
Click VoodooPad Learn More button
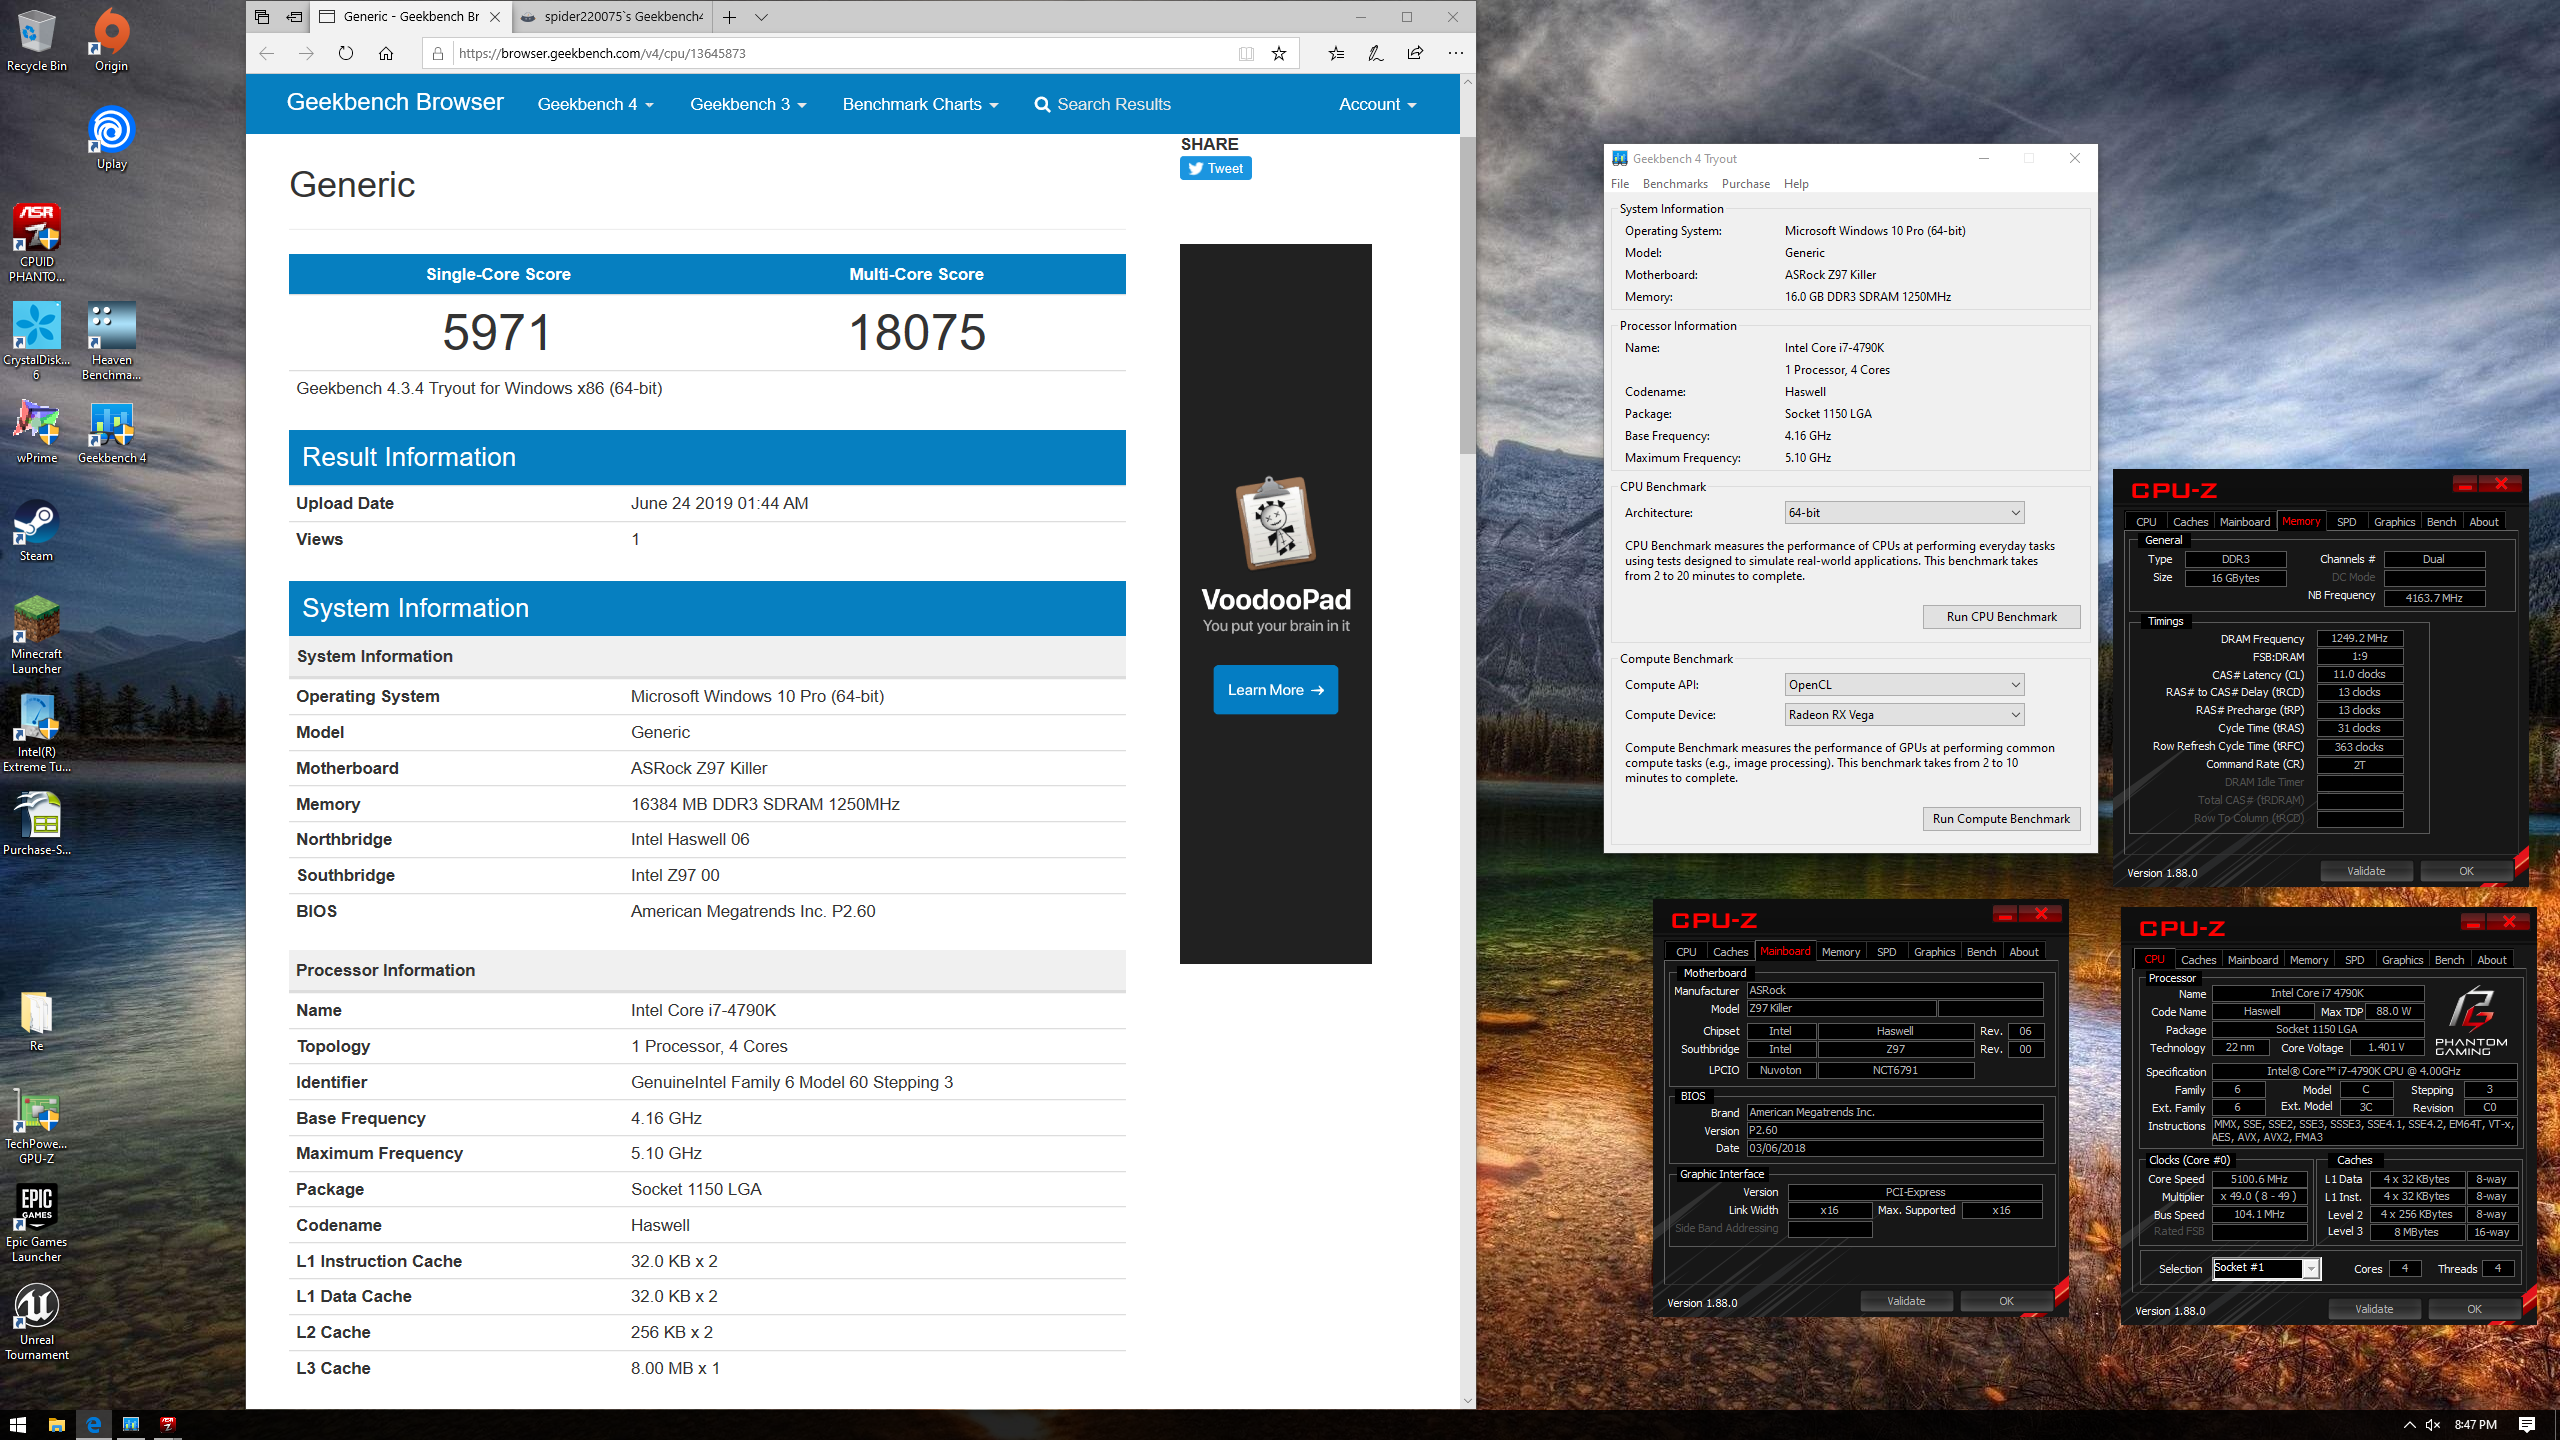tap(1275, 690)
